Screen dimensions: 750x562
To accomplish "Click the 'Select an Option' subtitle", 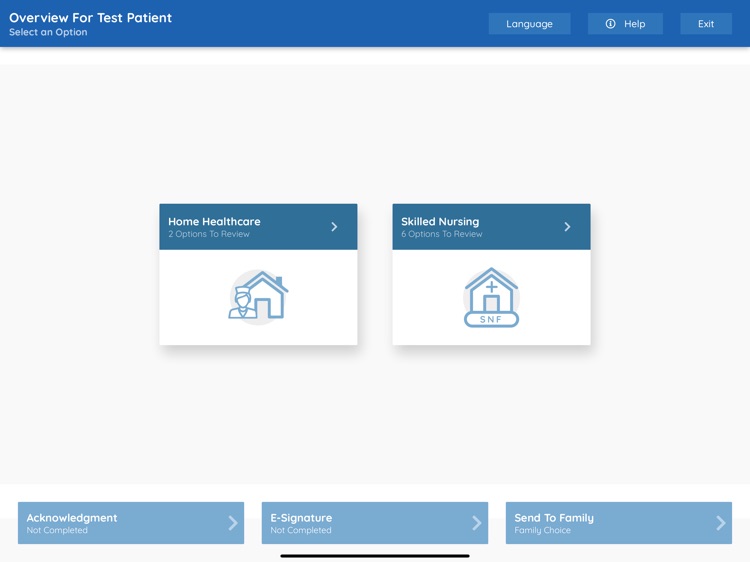I will [48, 32].
